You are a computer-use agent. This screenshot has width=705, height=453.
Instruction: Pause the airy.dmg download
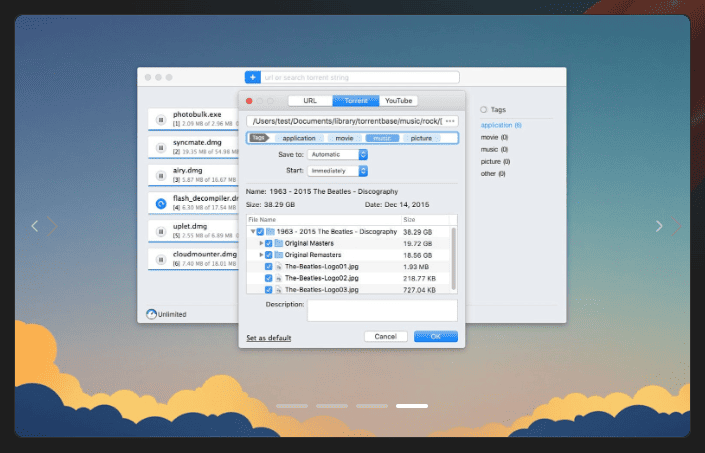tap(161, 175)
